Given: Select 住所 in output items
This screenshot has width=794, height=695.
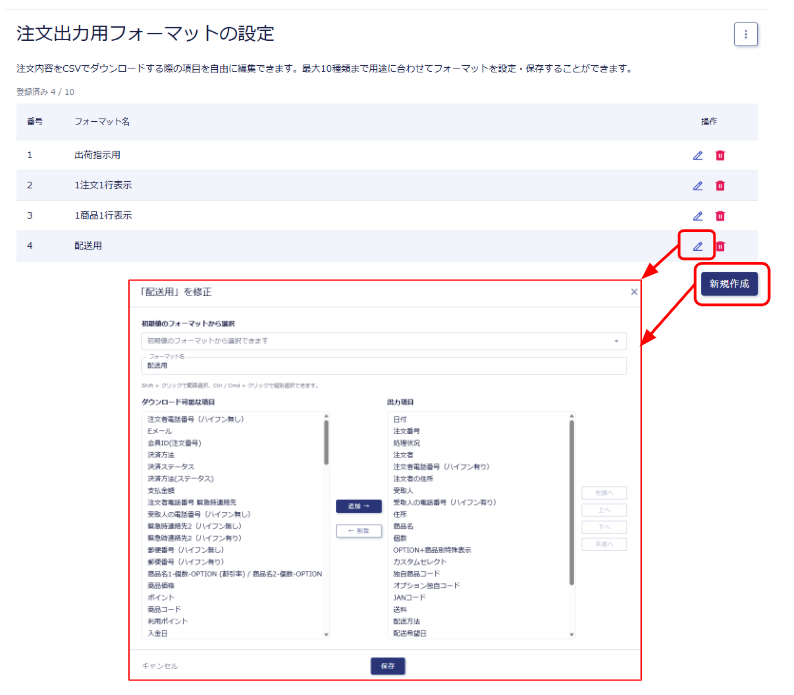Looking at the screenshot, I should click(x=400, y=514).
